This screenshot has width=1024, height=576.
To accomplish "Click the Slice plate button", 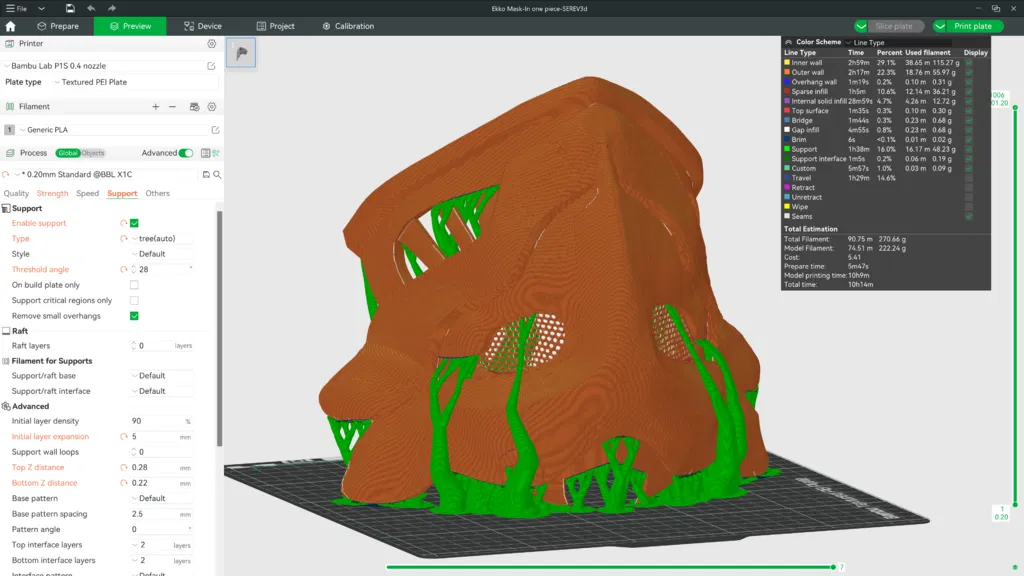I will [896, 26].
